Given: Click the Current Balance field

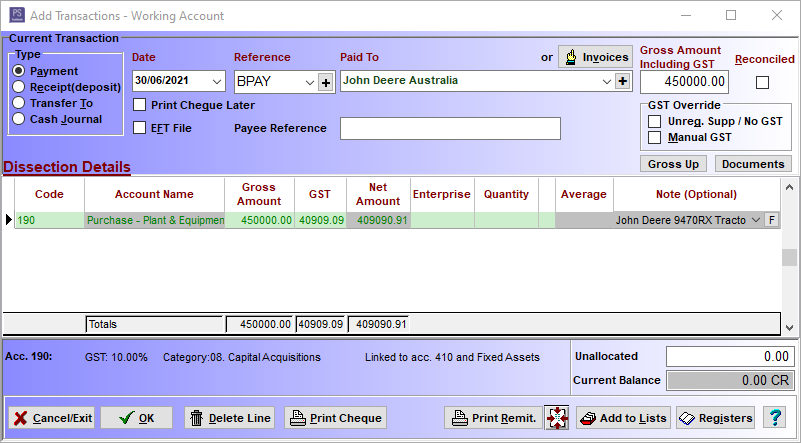Looking at the screenshot, I should 730,380.
